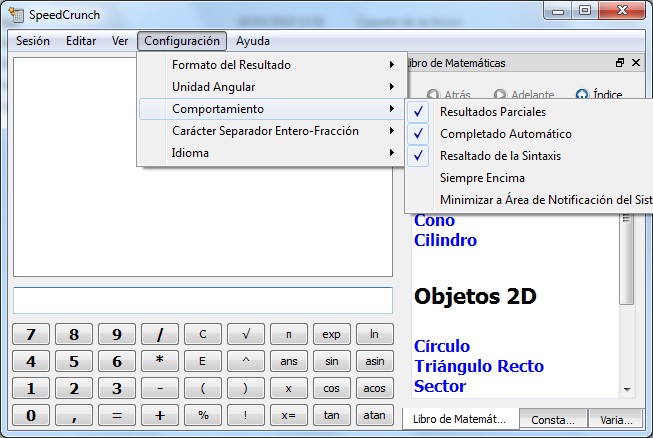
Task: Switch to the Varia... tab
Action: (x=616, y=420)
